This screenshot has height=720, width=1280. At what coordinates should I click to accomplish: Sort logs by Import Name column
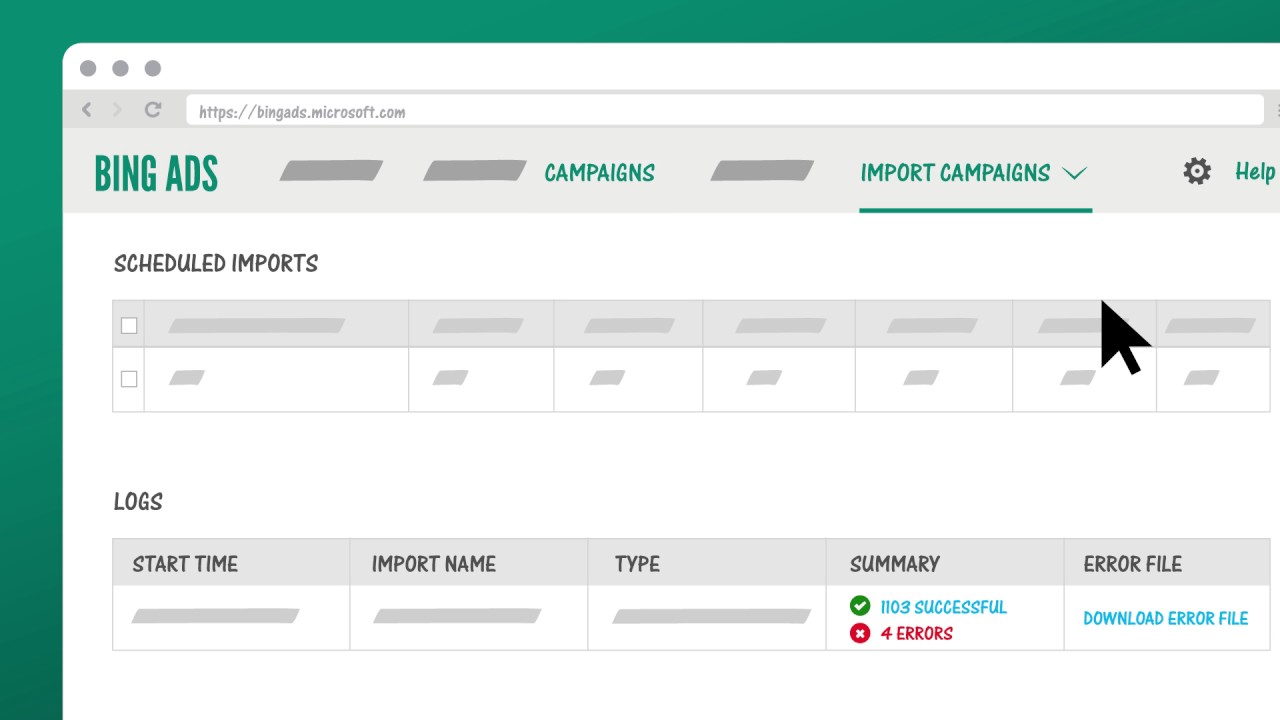click(433, 564)
